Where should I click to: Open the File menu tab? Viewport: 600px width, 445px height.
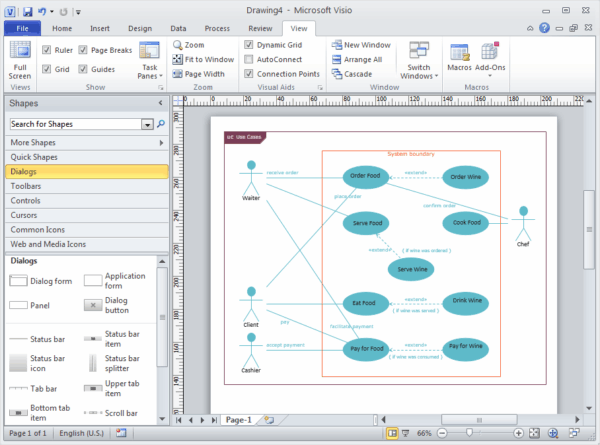coord(21,30)
